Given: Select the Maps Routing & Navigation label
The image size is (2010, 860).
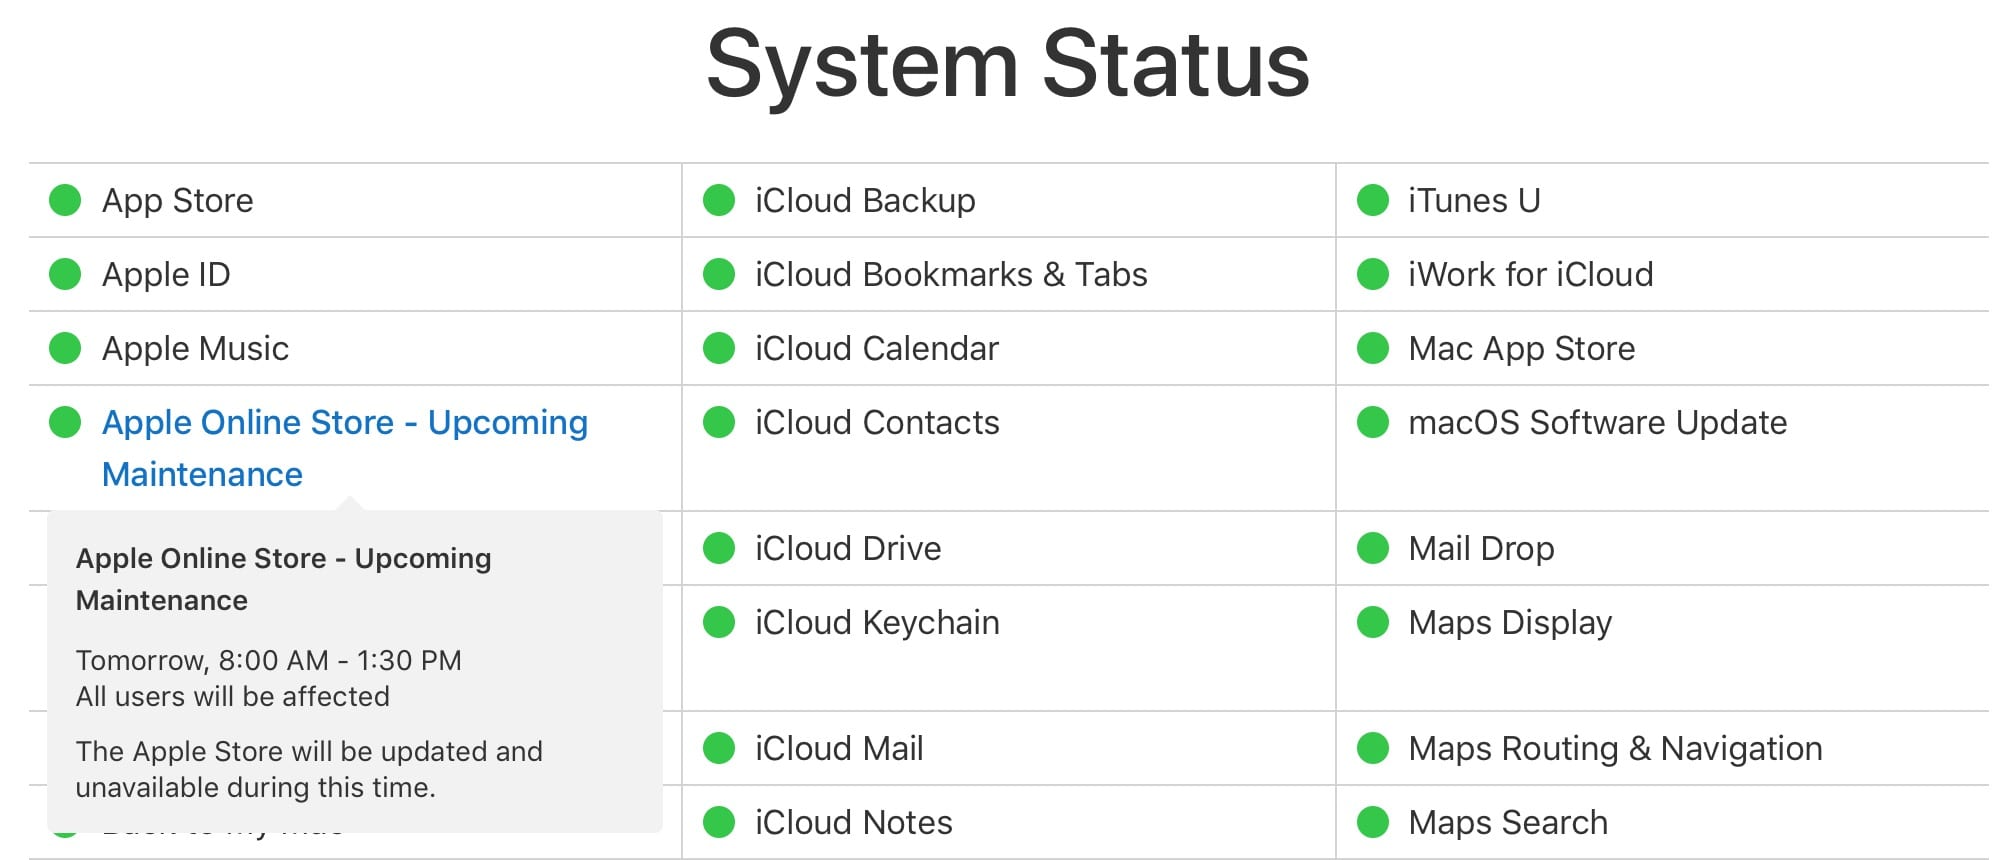Looking at the screenshot, I should (x=1615, y=749).
